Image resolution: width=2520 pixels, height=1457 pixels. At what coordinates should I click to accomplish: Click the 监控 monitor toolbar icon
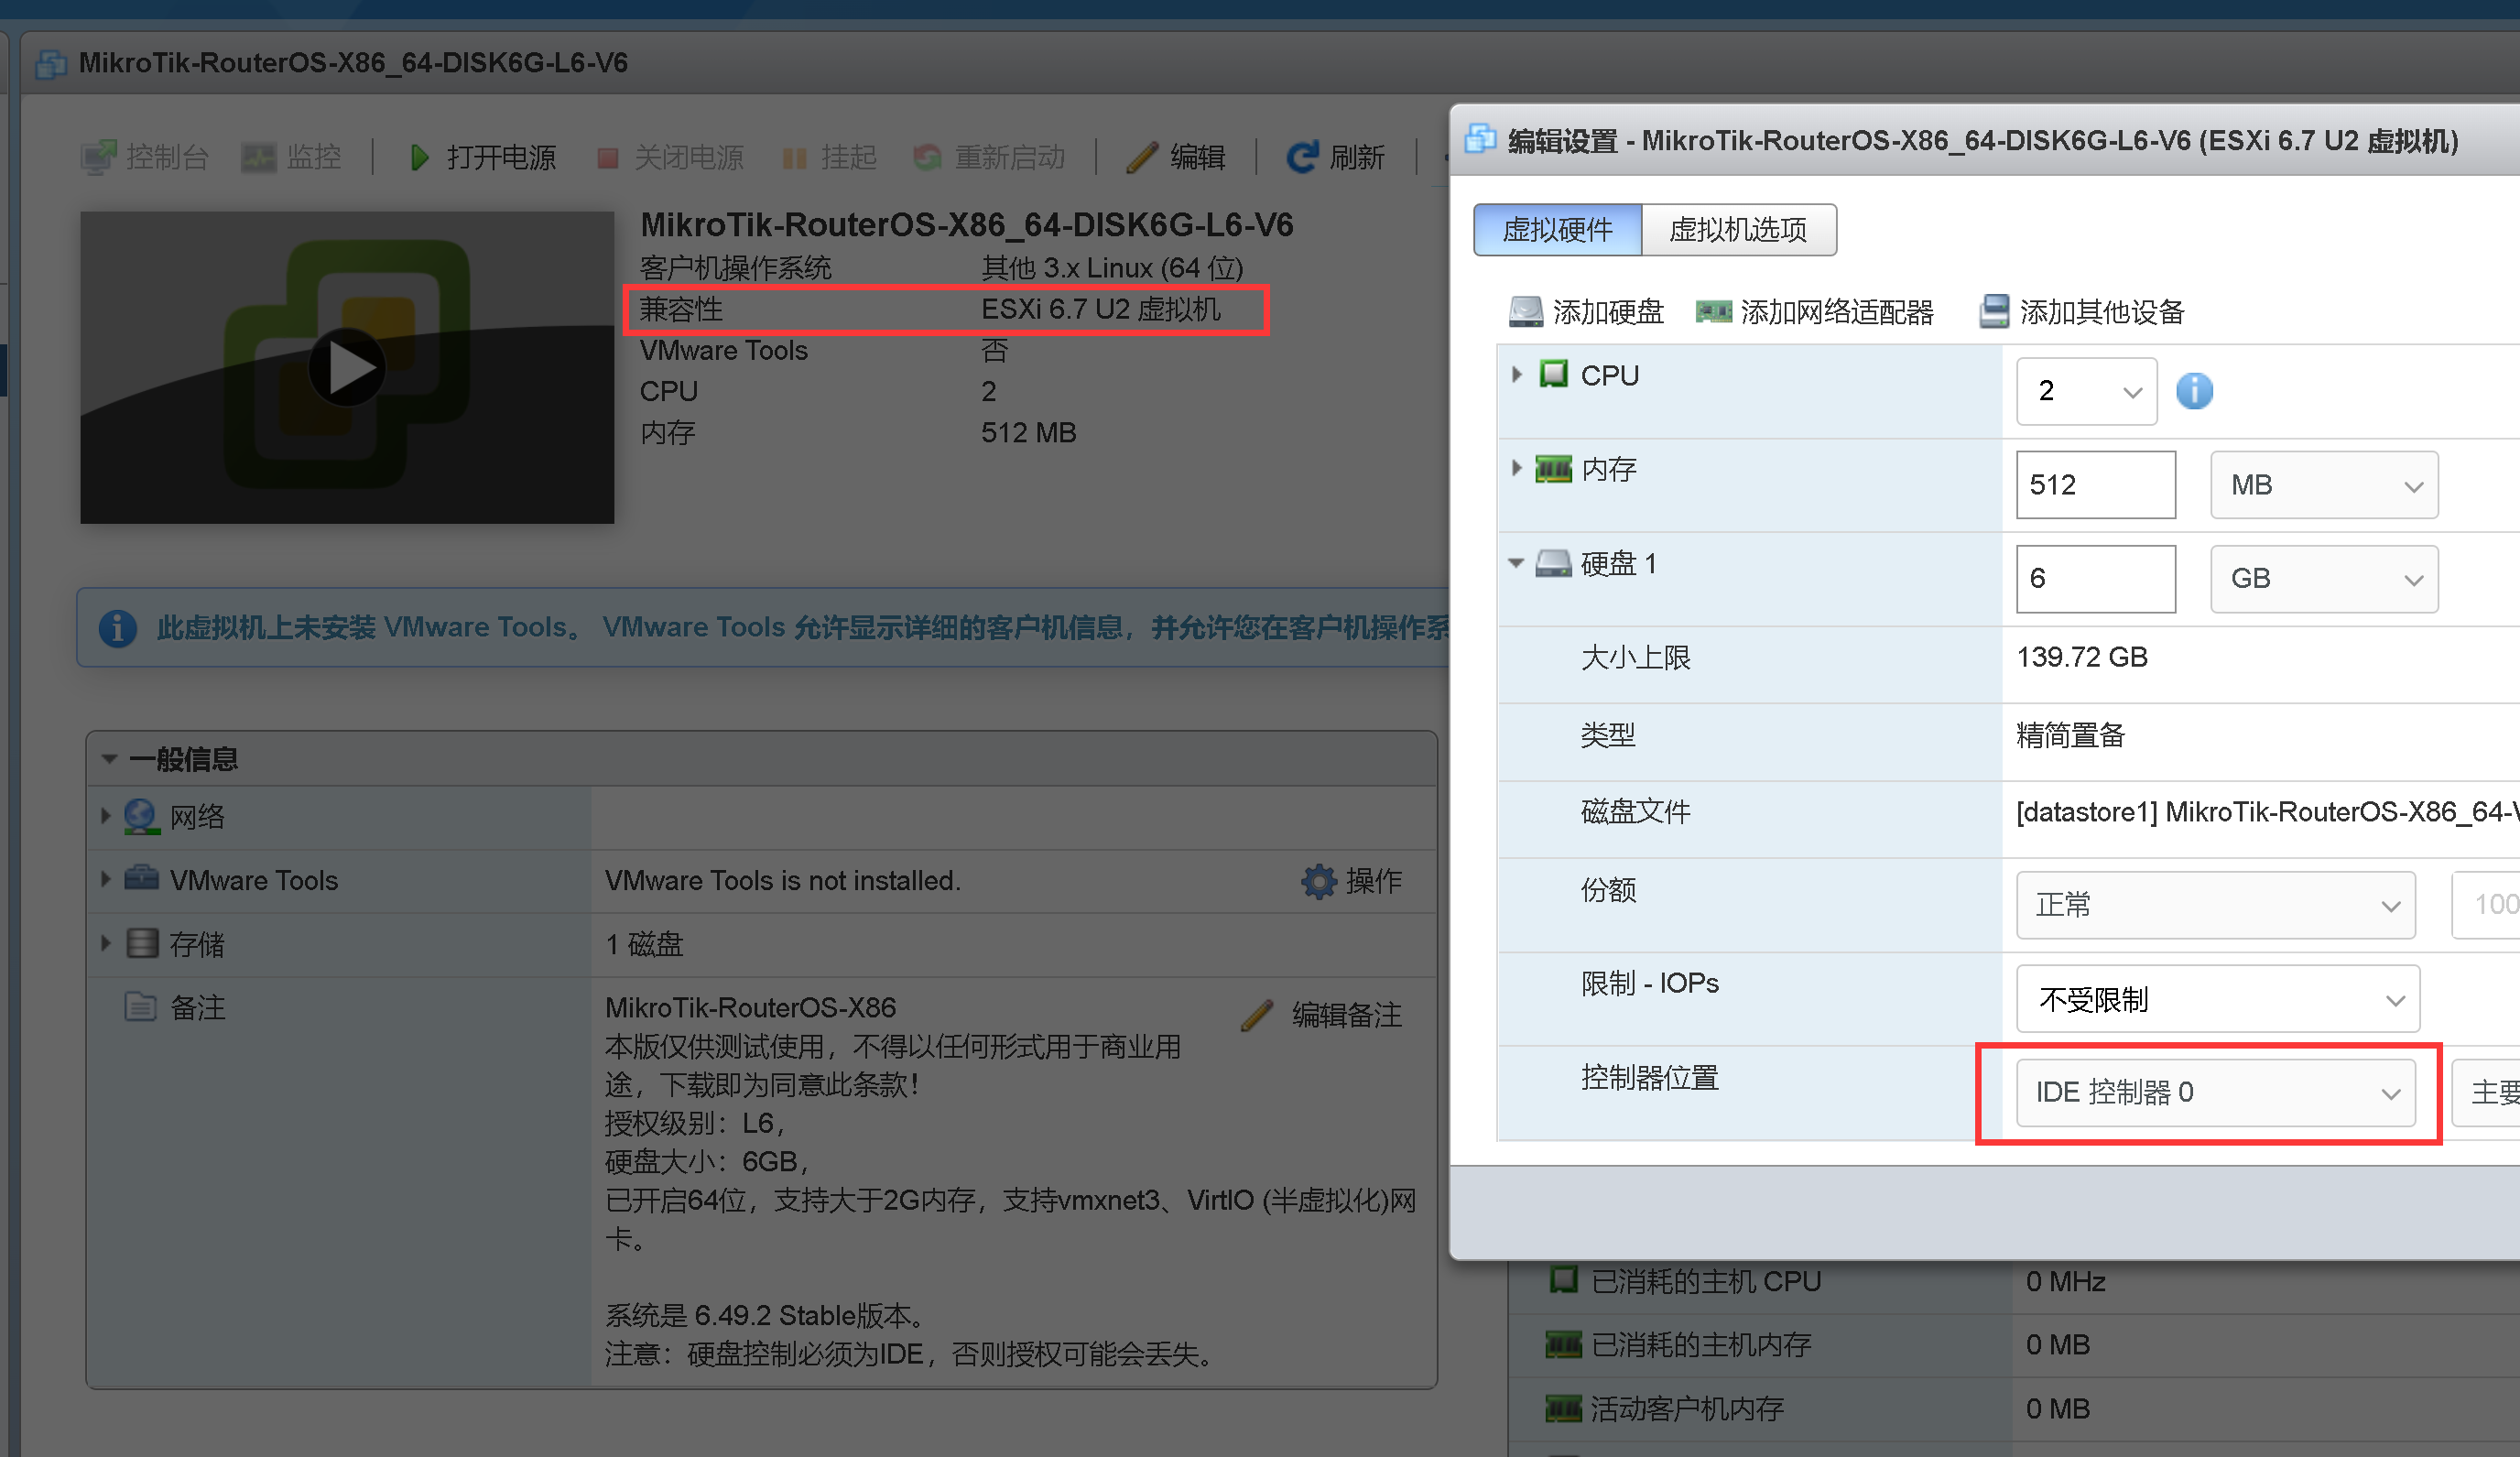pos(258,157)
